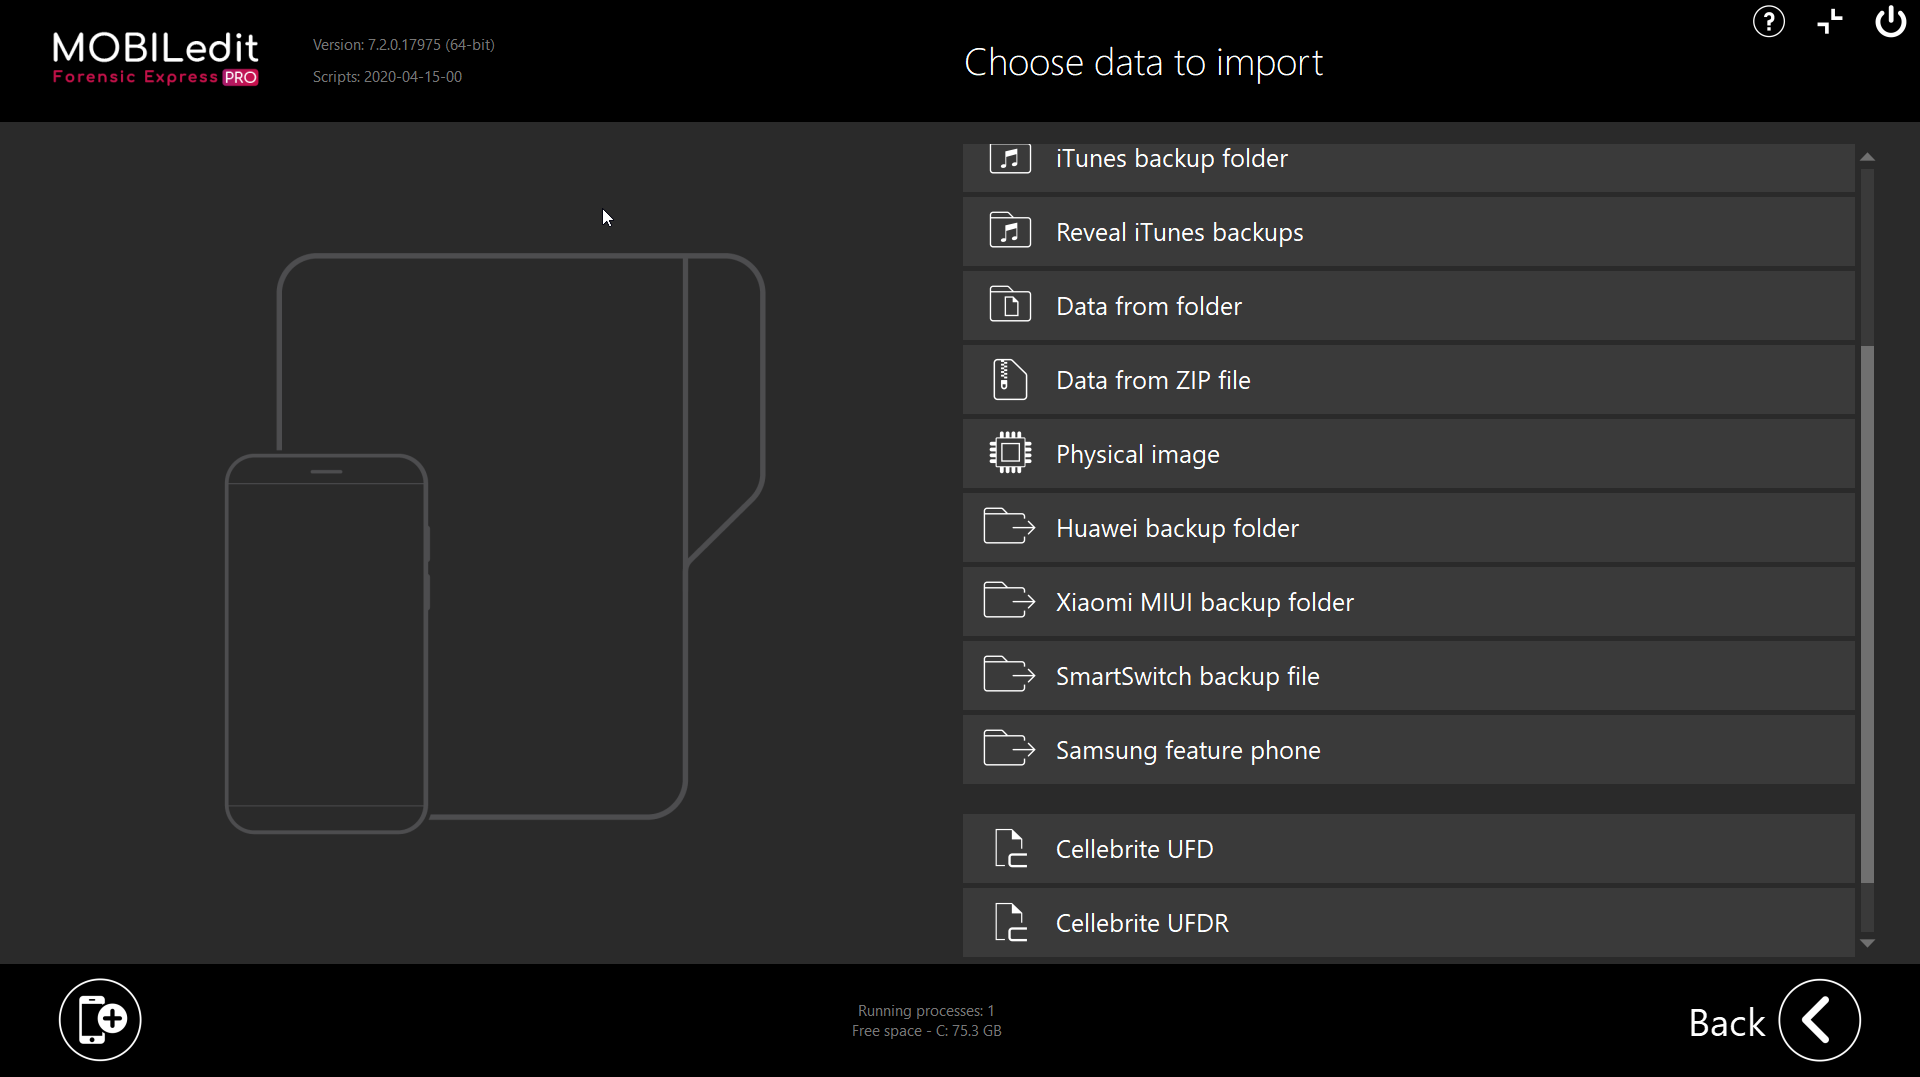Click the help question mark icon
The height and width of the screenshot is (1077, 1920).
tap(1768, 22)
